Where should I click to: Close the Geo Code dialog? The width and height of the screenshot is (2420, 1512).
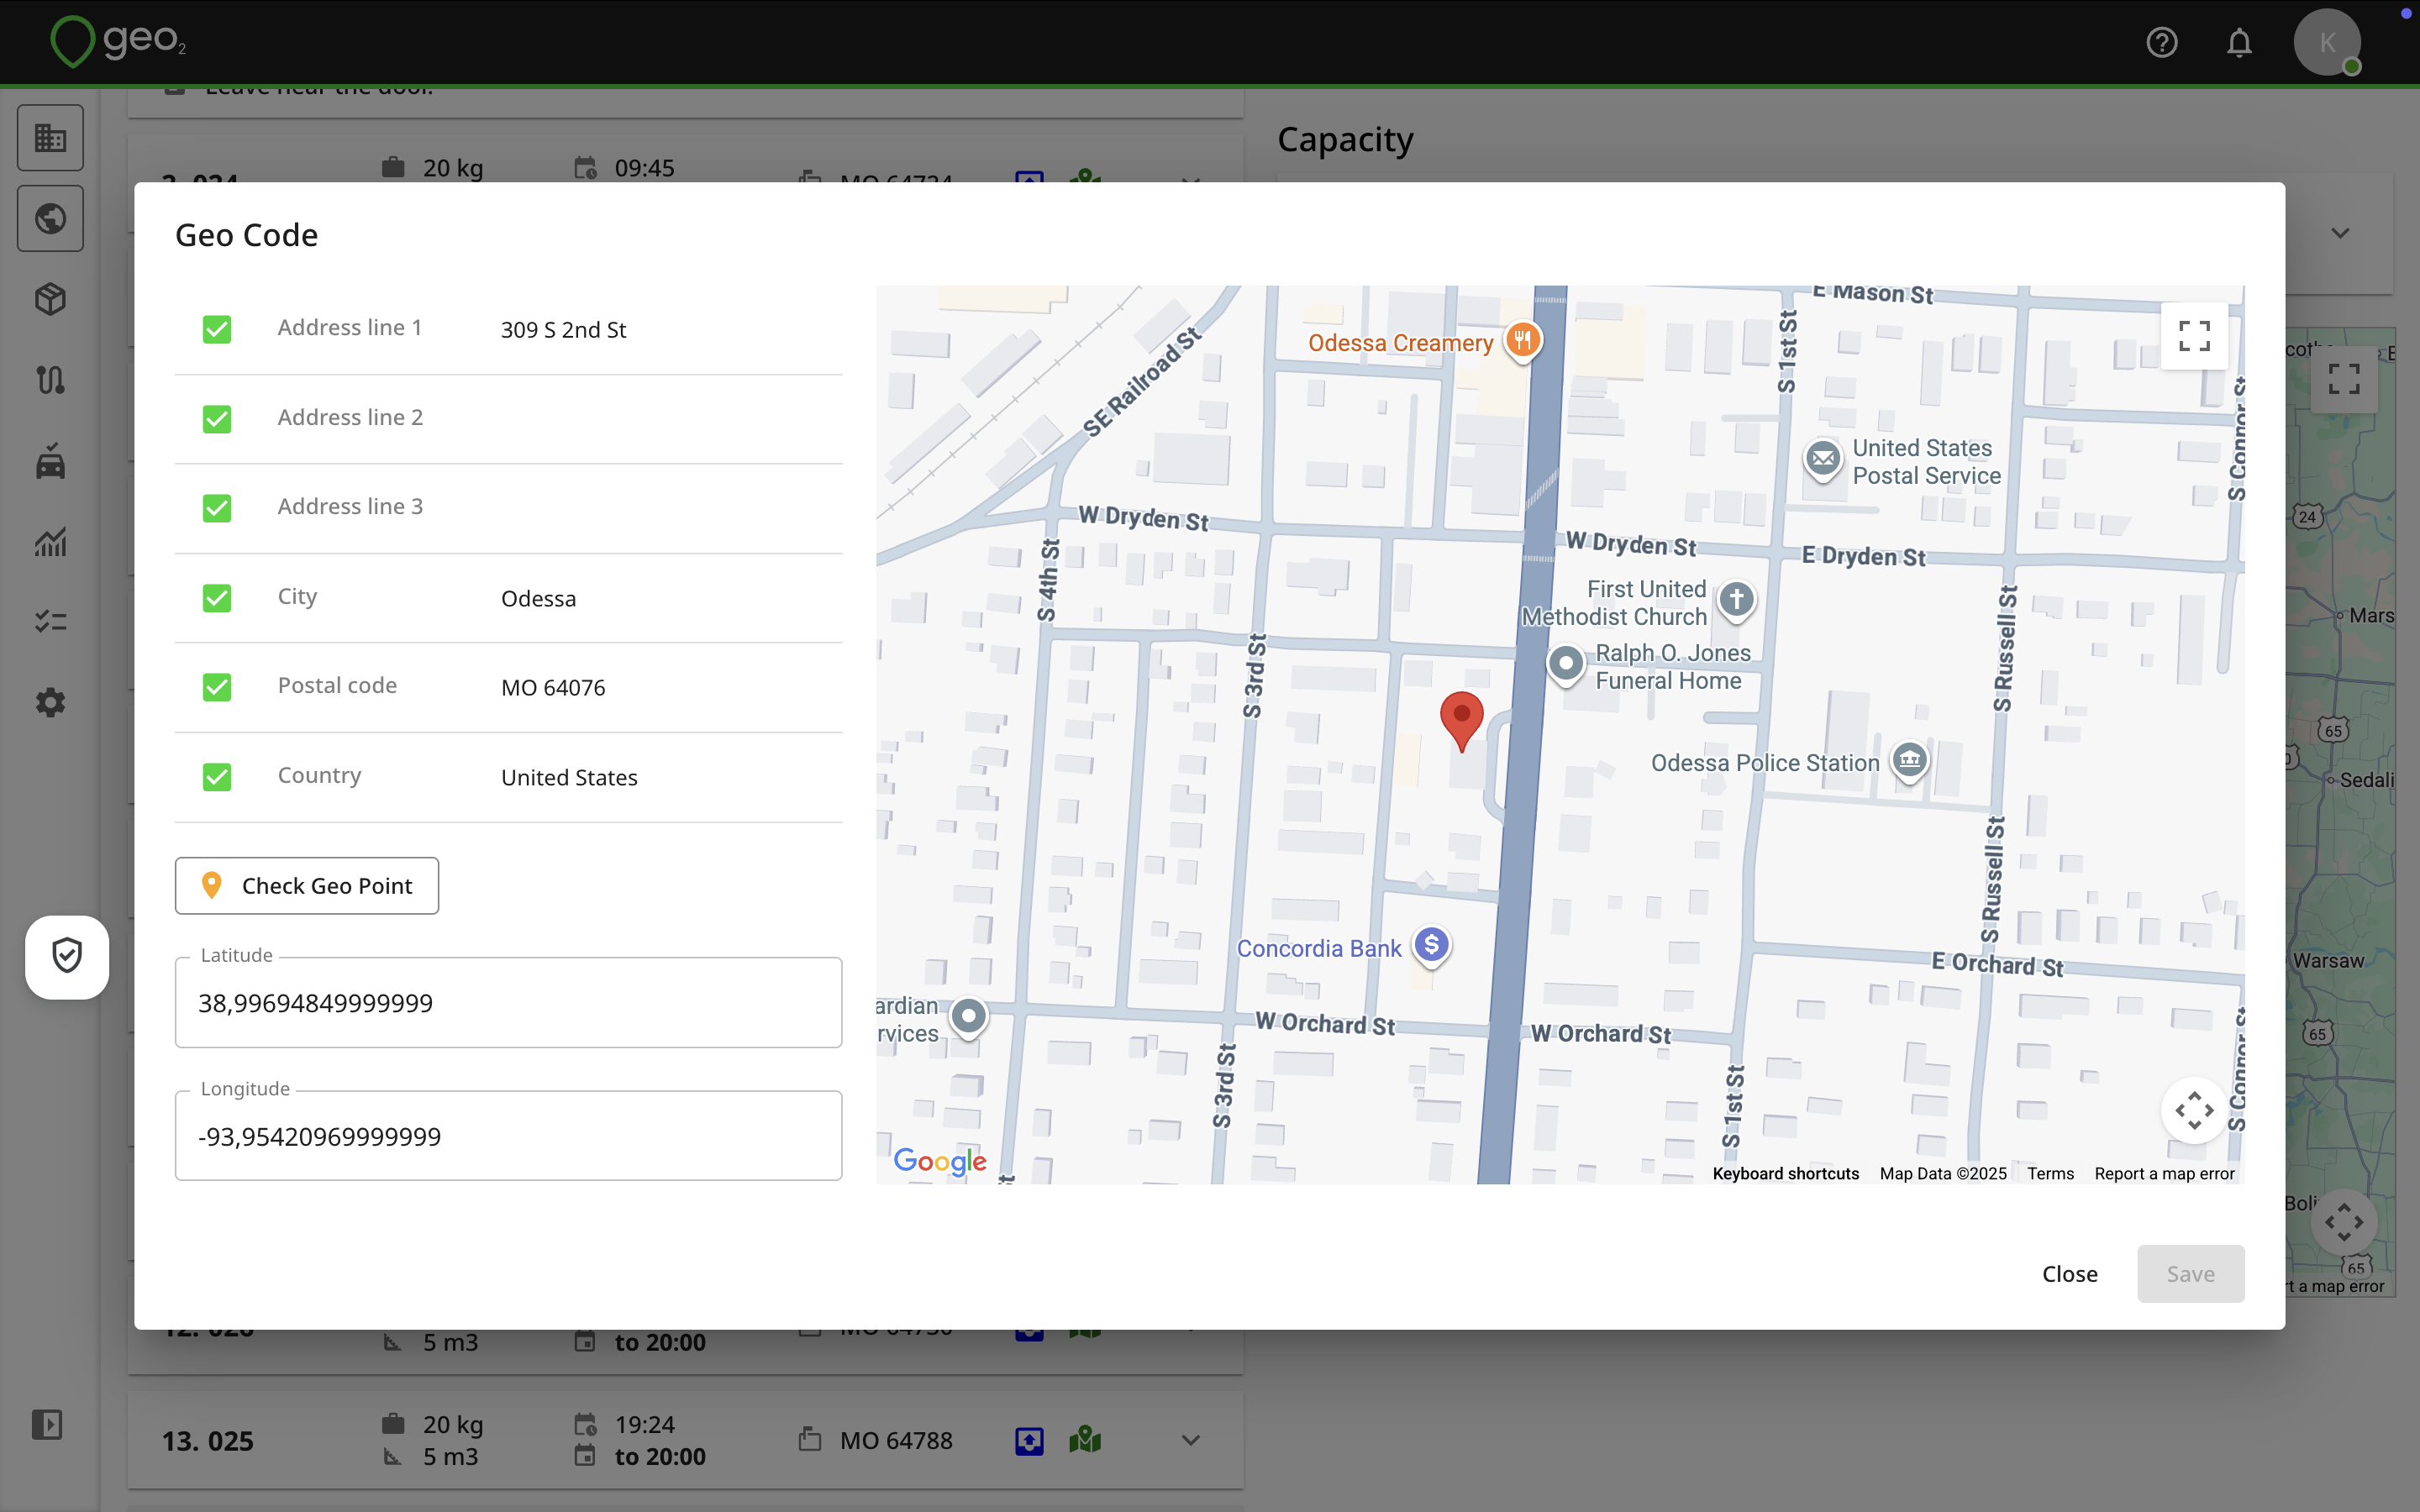[x=2070, y=1274]
